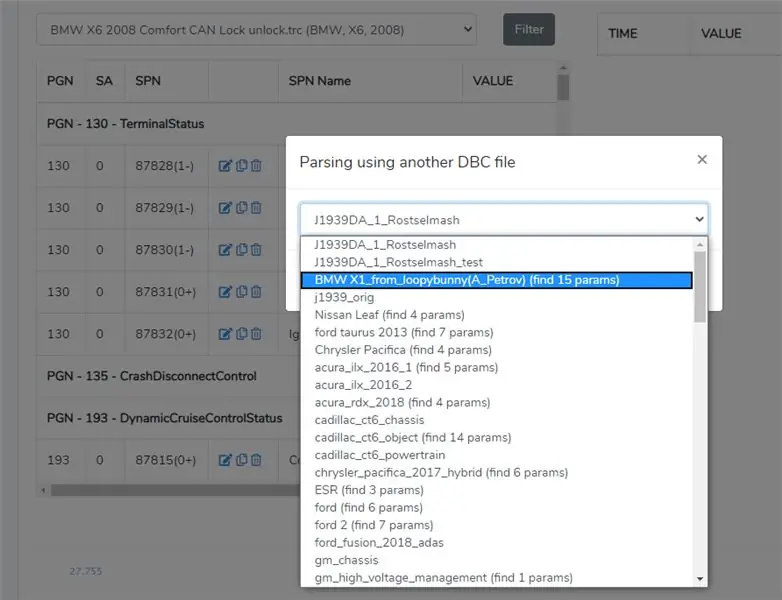Select acura_ilx_2016_2 option

click(x=496, y=385)
